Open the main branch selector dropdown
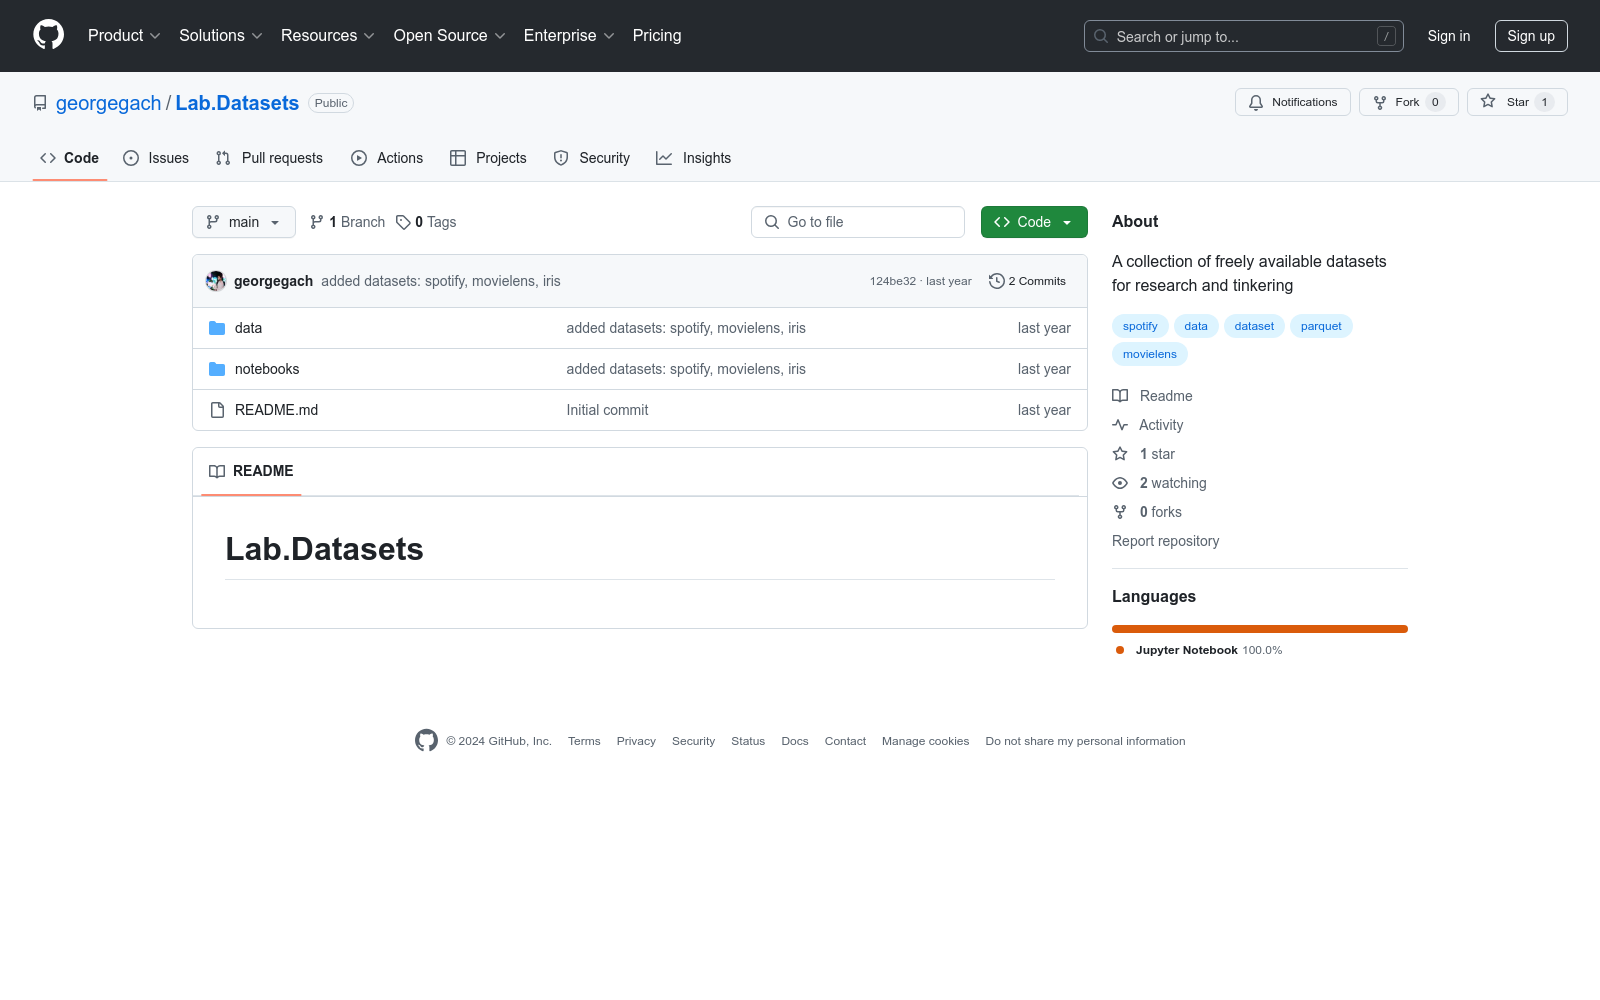This screenshot has width=1600, height=1000. pos(244,222)
